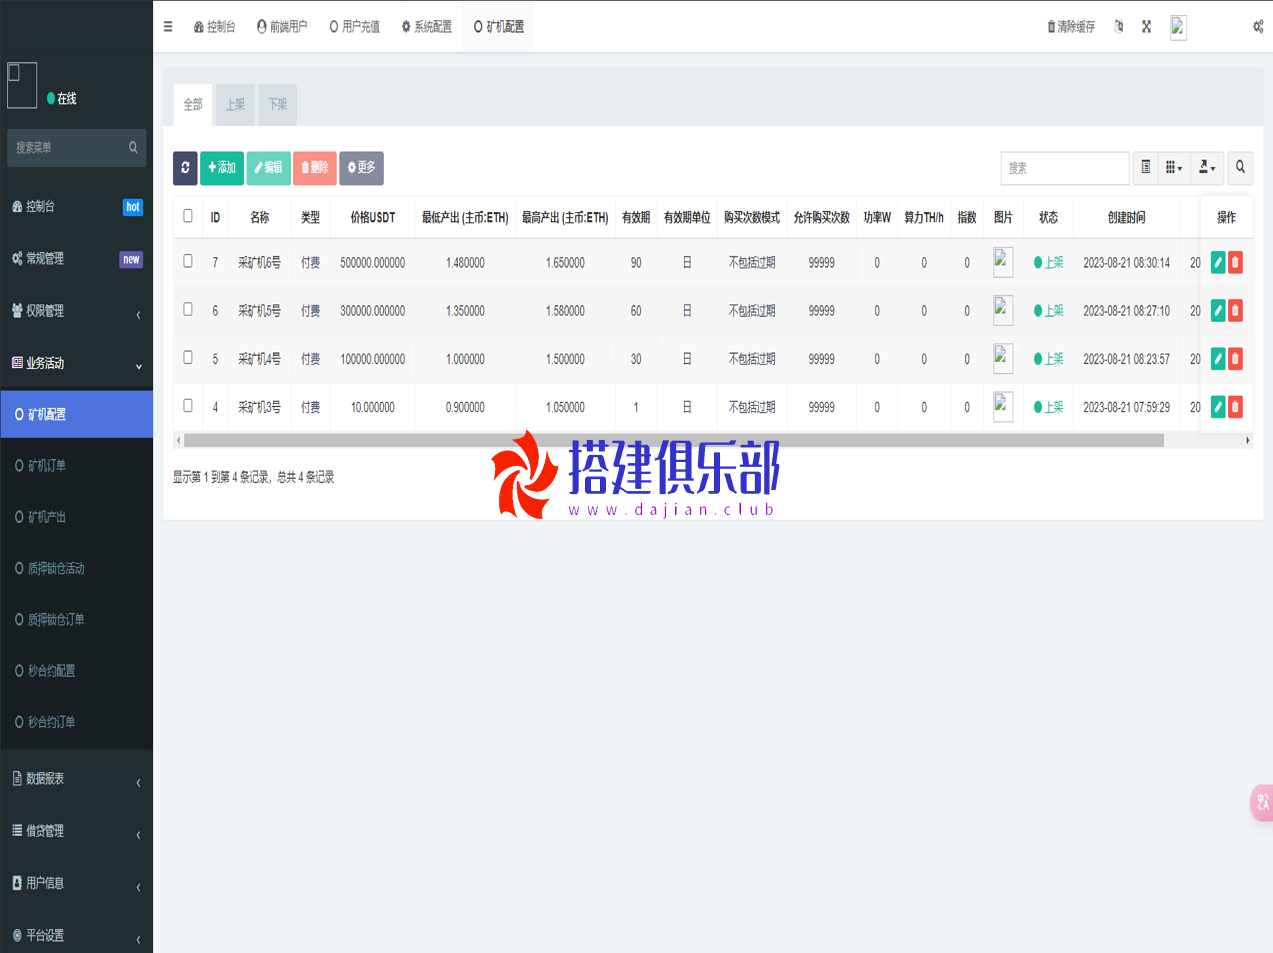1273x953 pixels.
Task: Open the image thumbnail in 采矿机4号 row
Action: coord(1003,358)
